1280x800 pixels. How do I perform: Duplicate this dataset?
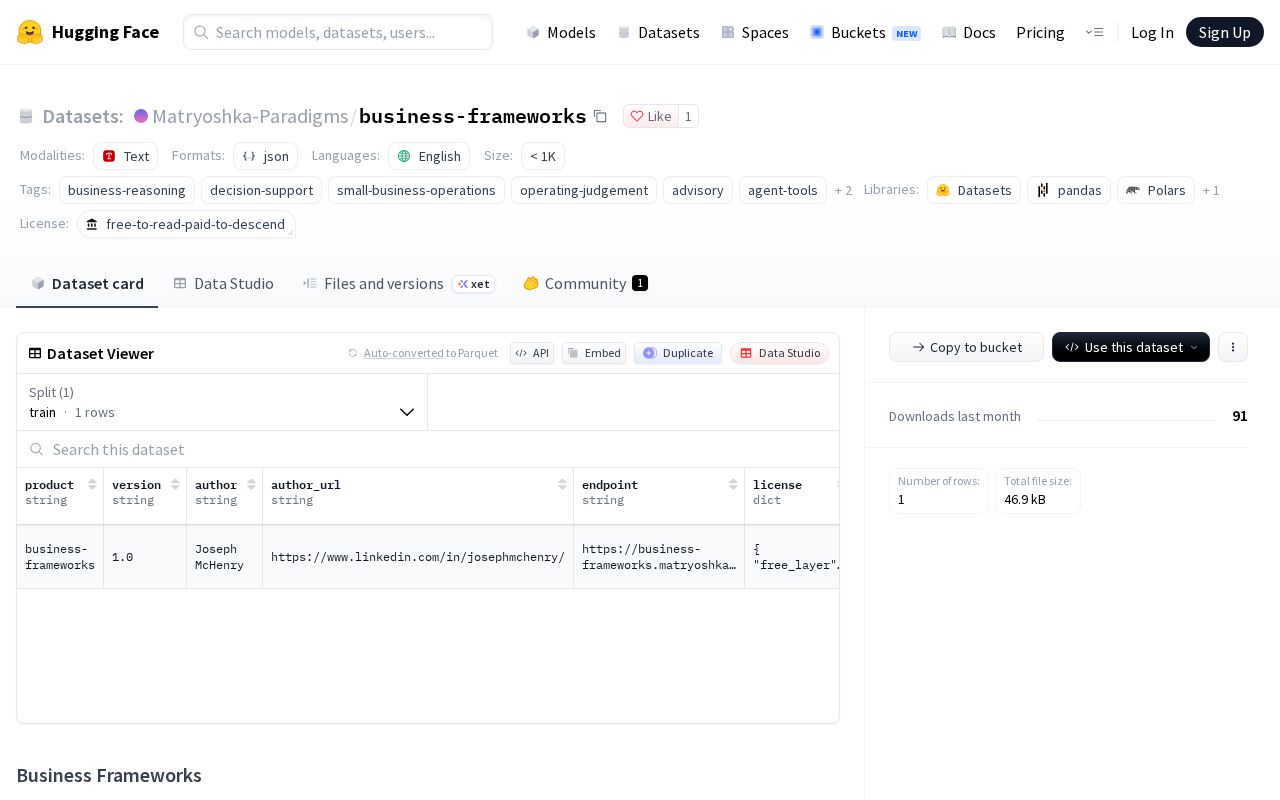click(x=678, y=353)
